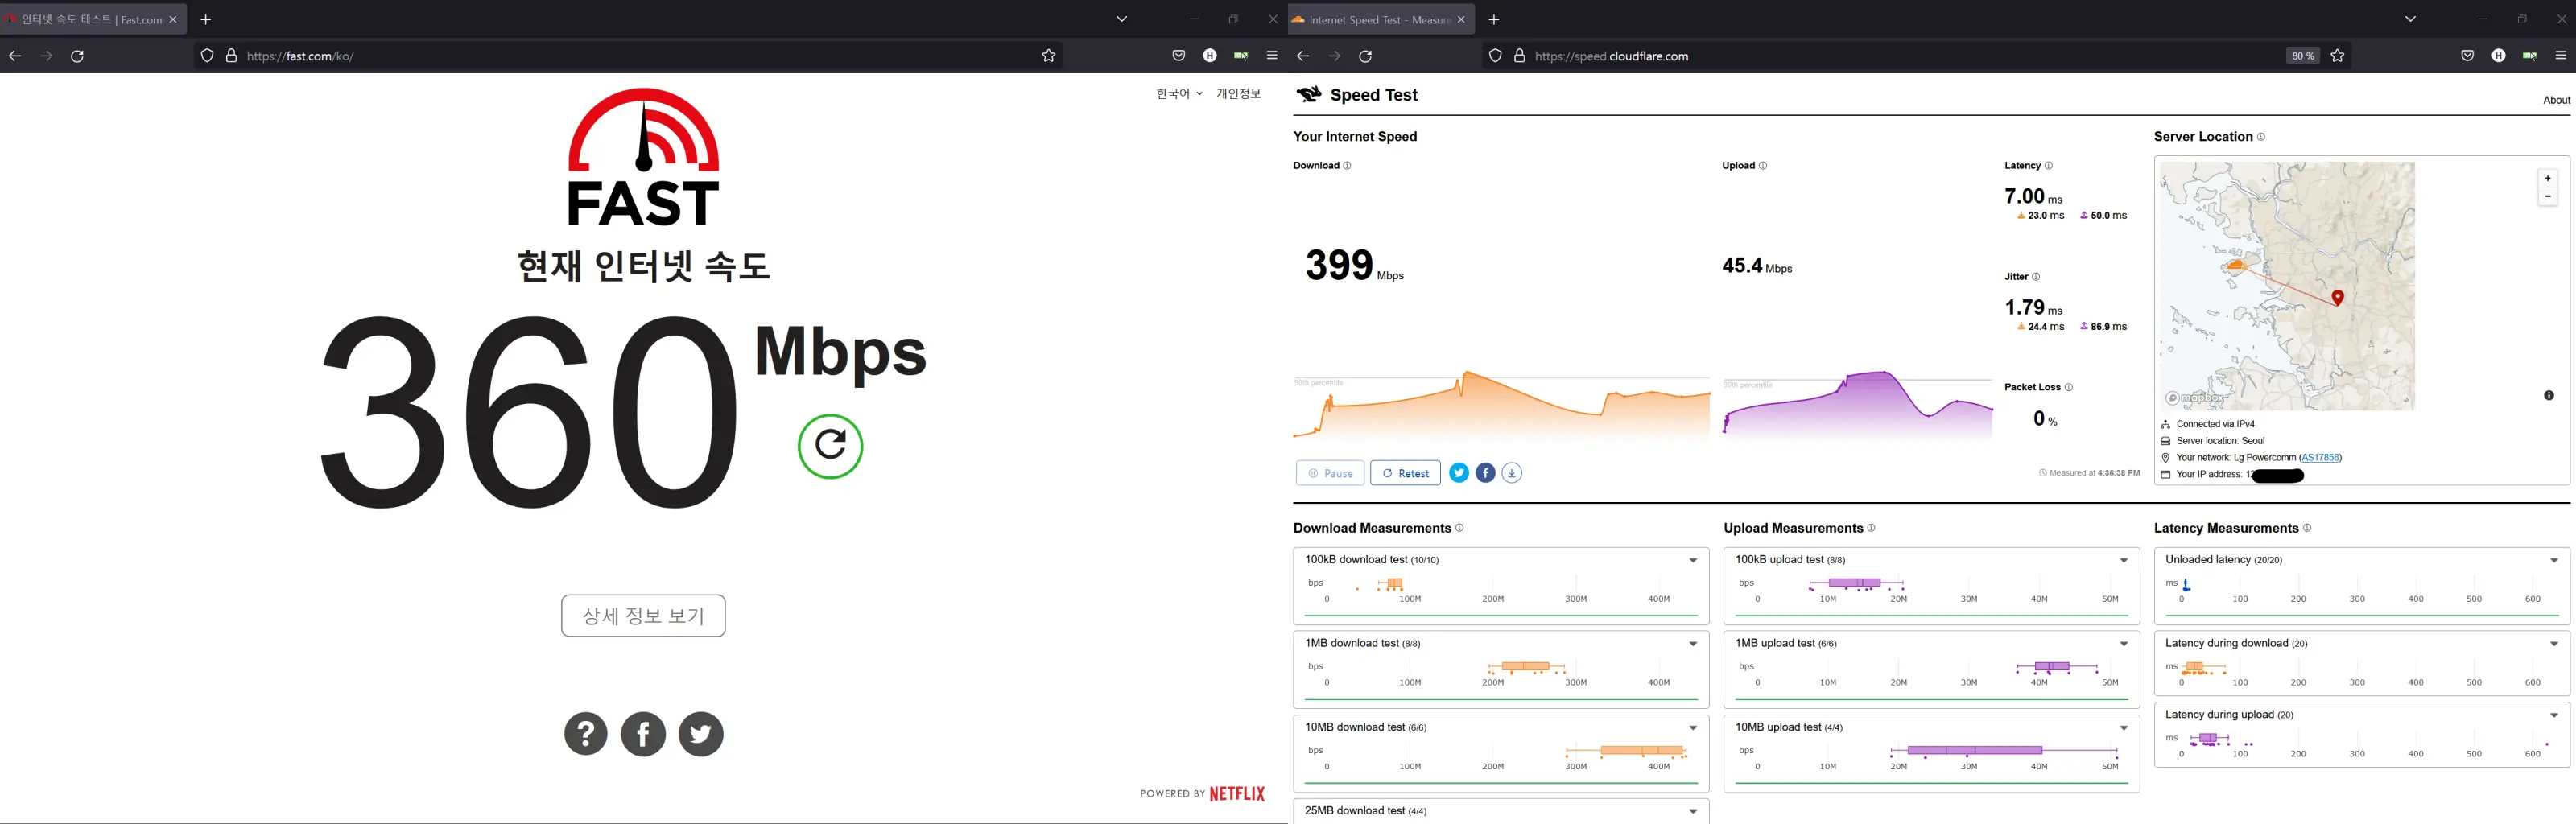Open the 개인정보 privacy link

click(1238, 93)
